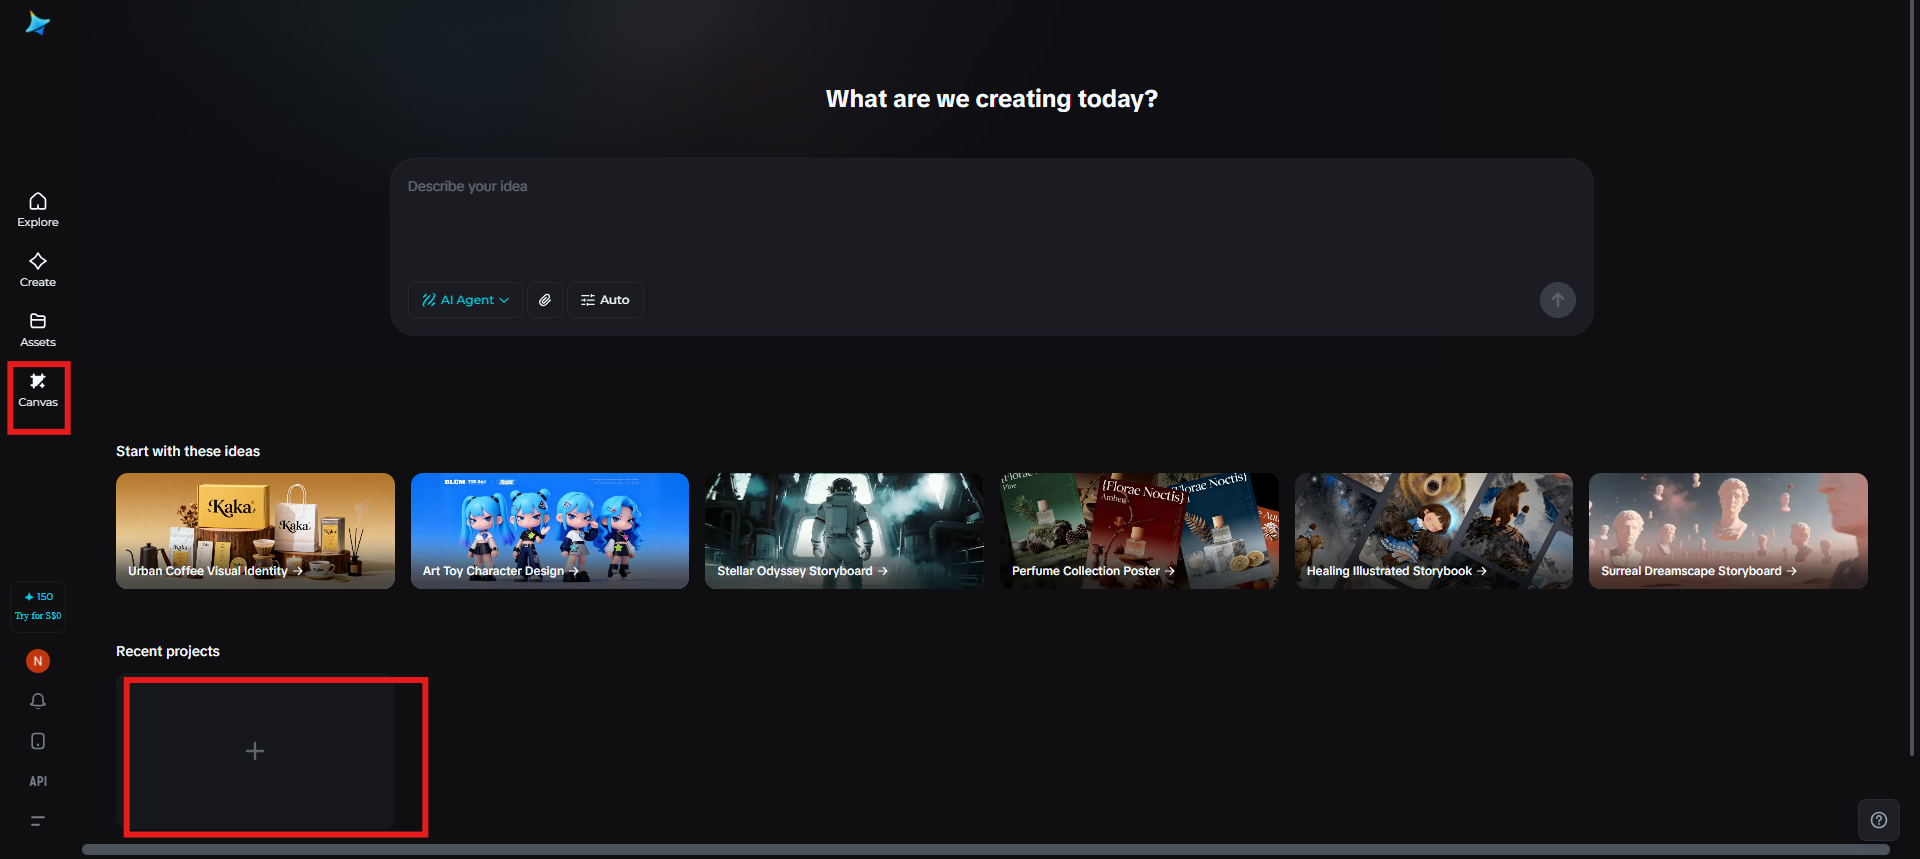
Task: Open the Create section in sidebar
Action: 38,270
